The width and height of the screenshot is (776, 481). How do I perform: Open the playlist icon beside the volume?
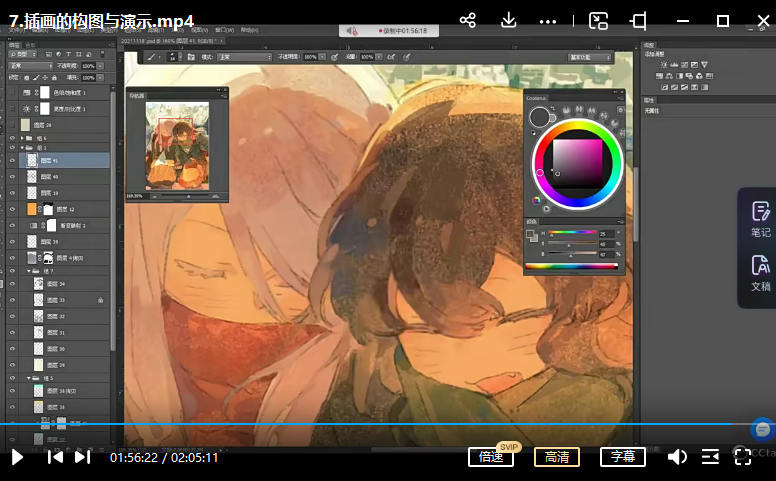click(x=710, y=457)
